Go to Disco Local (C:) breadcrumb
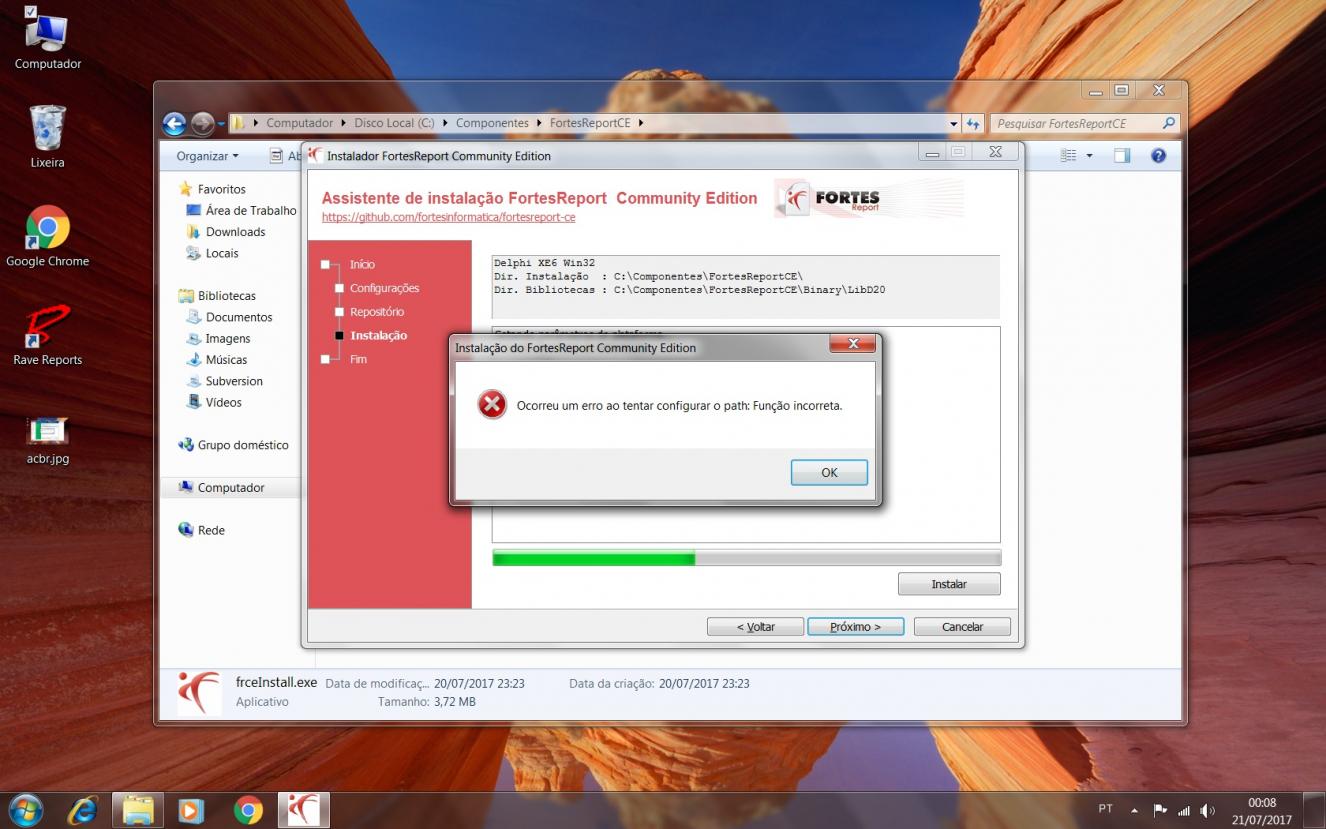 394,123
